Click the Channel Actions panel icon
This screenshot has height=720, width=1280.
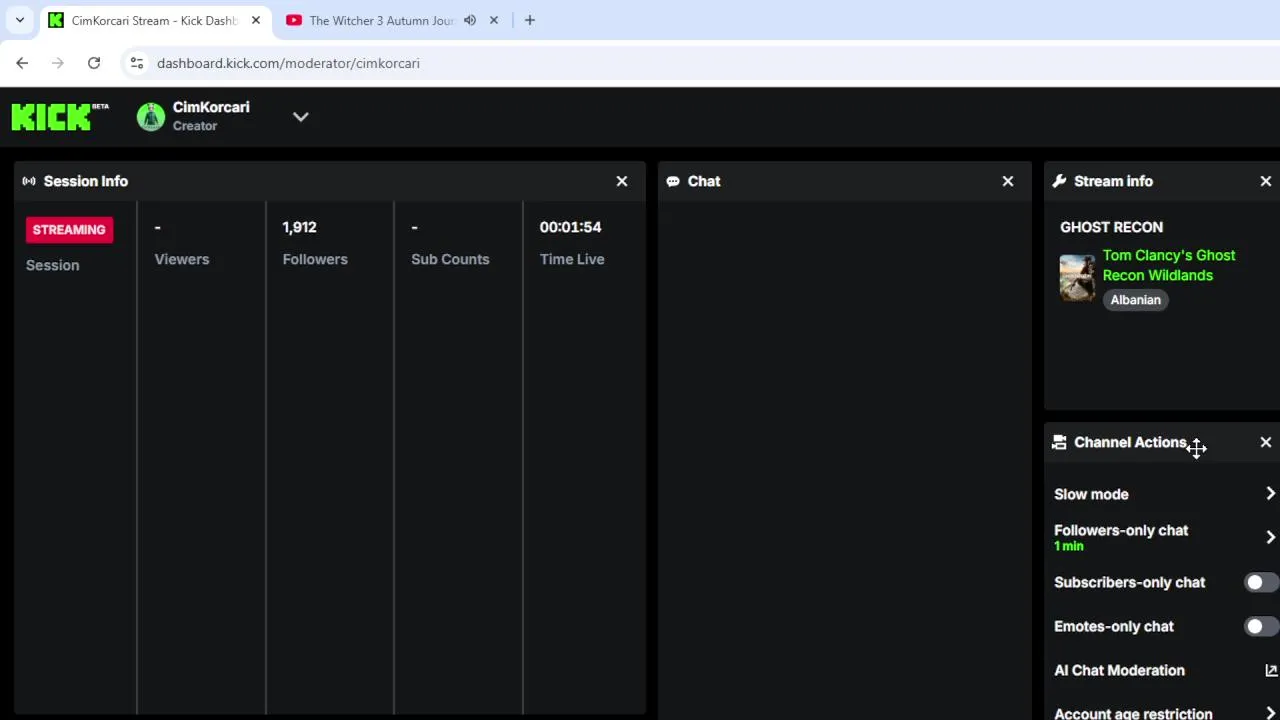(x=1059, y=442)
